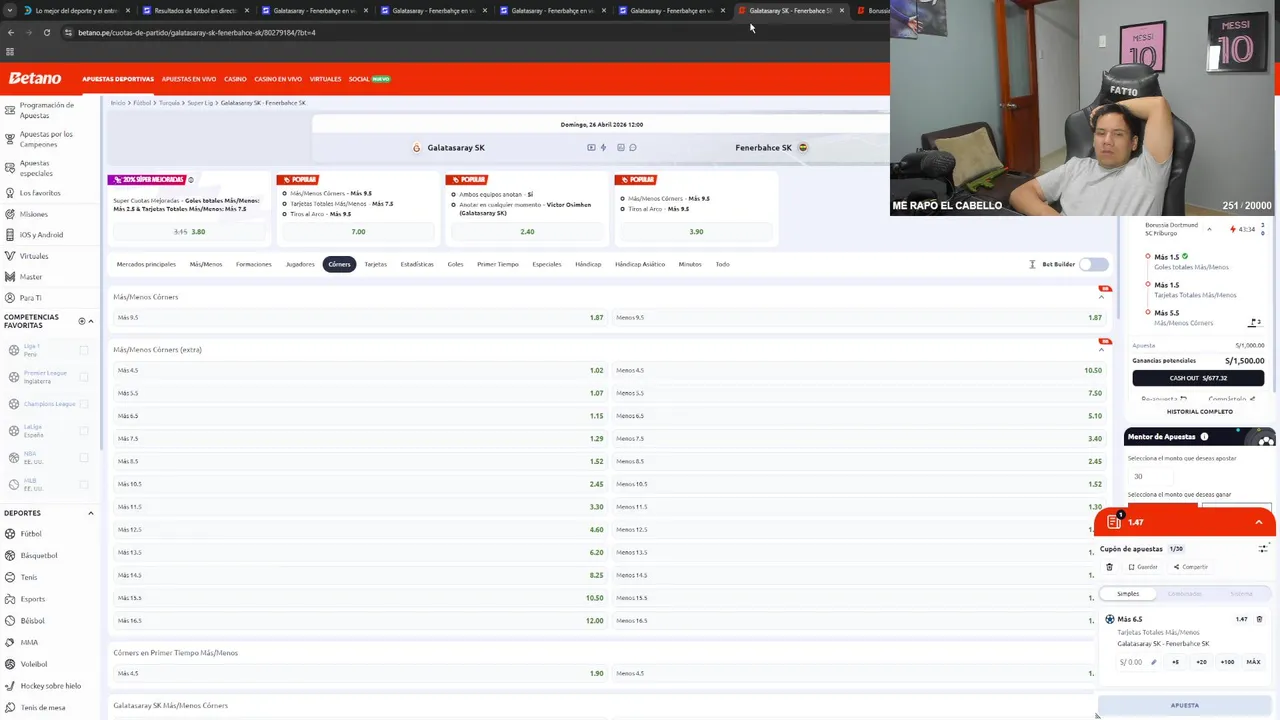Check the LaLiga España checkbox

tap(84, 431)
